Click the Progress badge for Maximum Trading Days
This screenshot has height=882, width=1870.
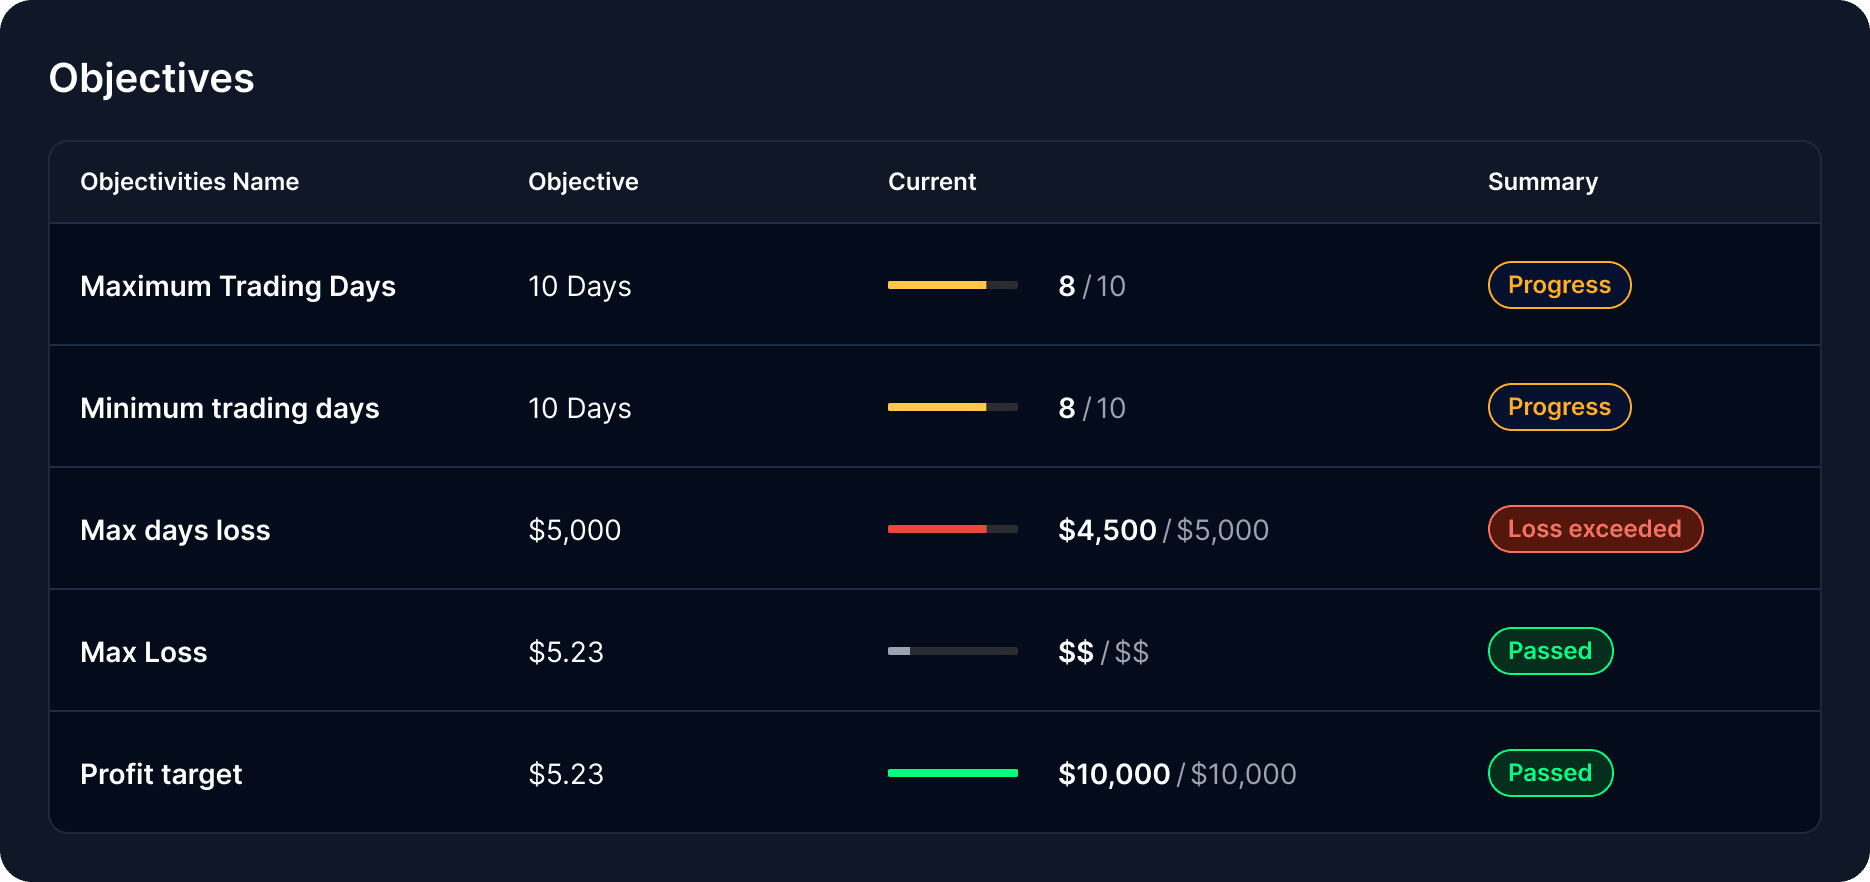(1559, 285)
